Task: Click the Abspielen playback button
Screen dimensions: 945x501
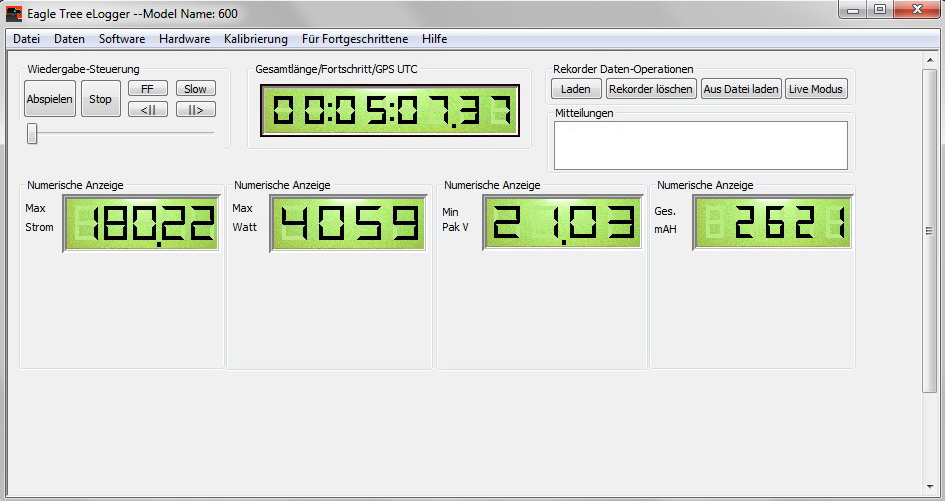Action: coord(50,99)
